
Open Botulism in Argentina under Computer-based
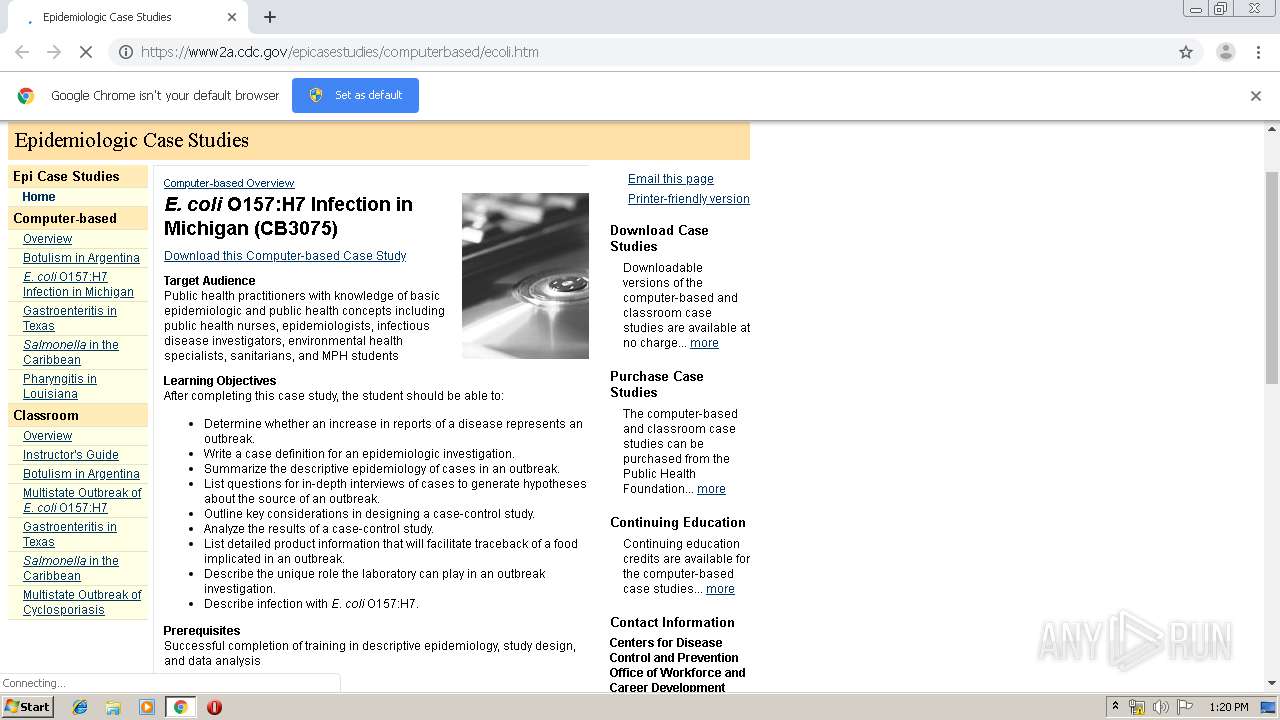[x=81, y=258]
